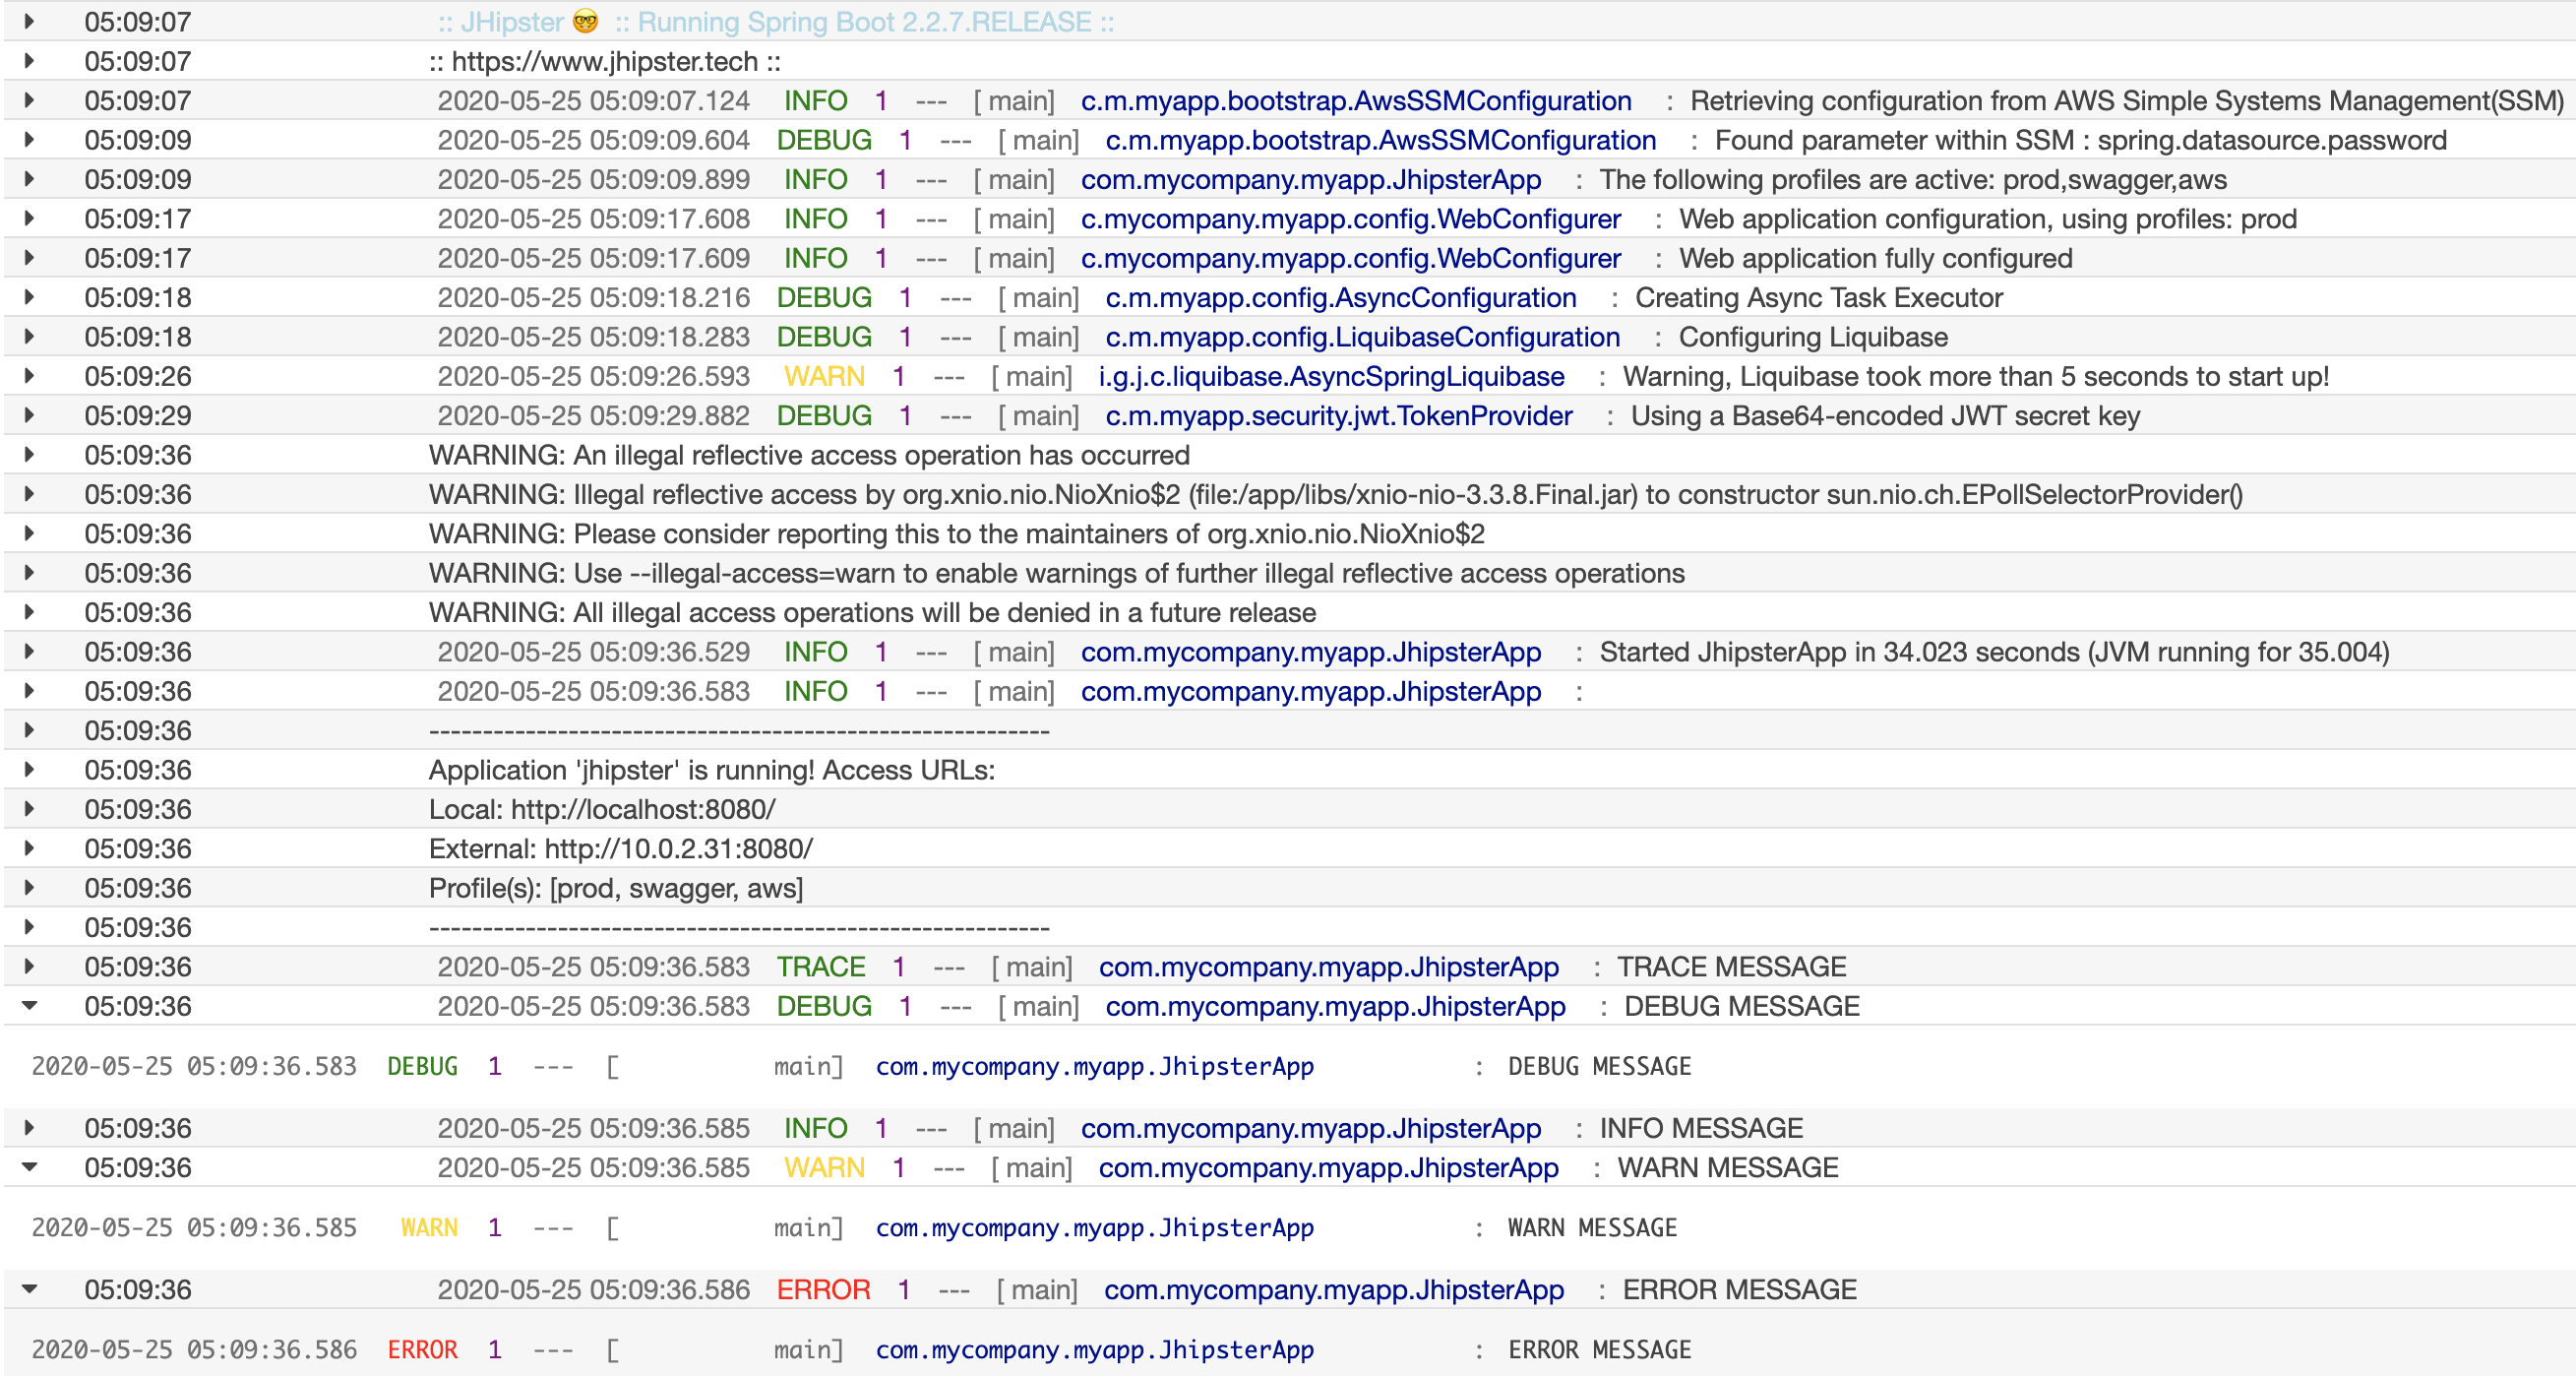Expand the Liquibase startup warning row
Screen dimensions: 2576x1376
[x=29, y=376]
